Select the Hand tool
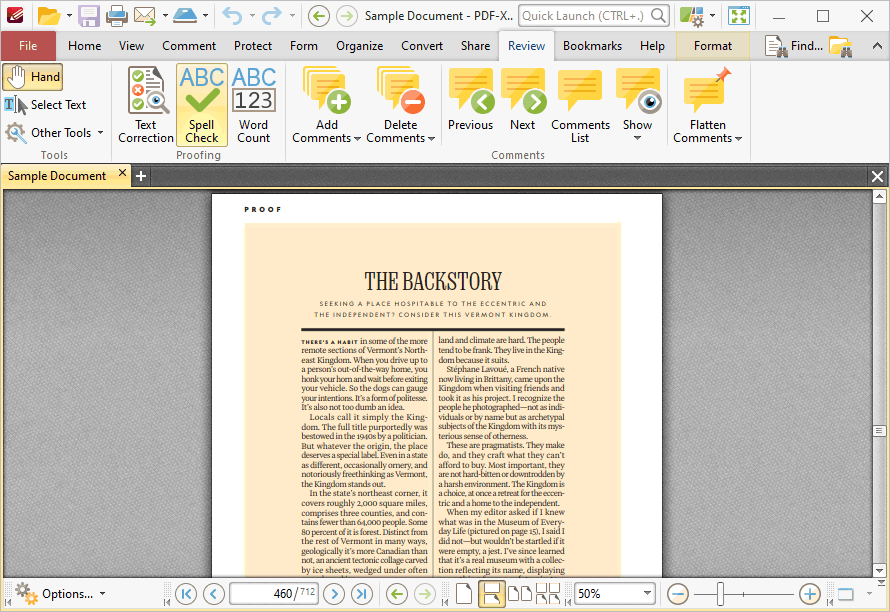This screenshot has height=612, width=890. (x=32, y=77)
